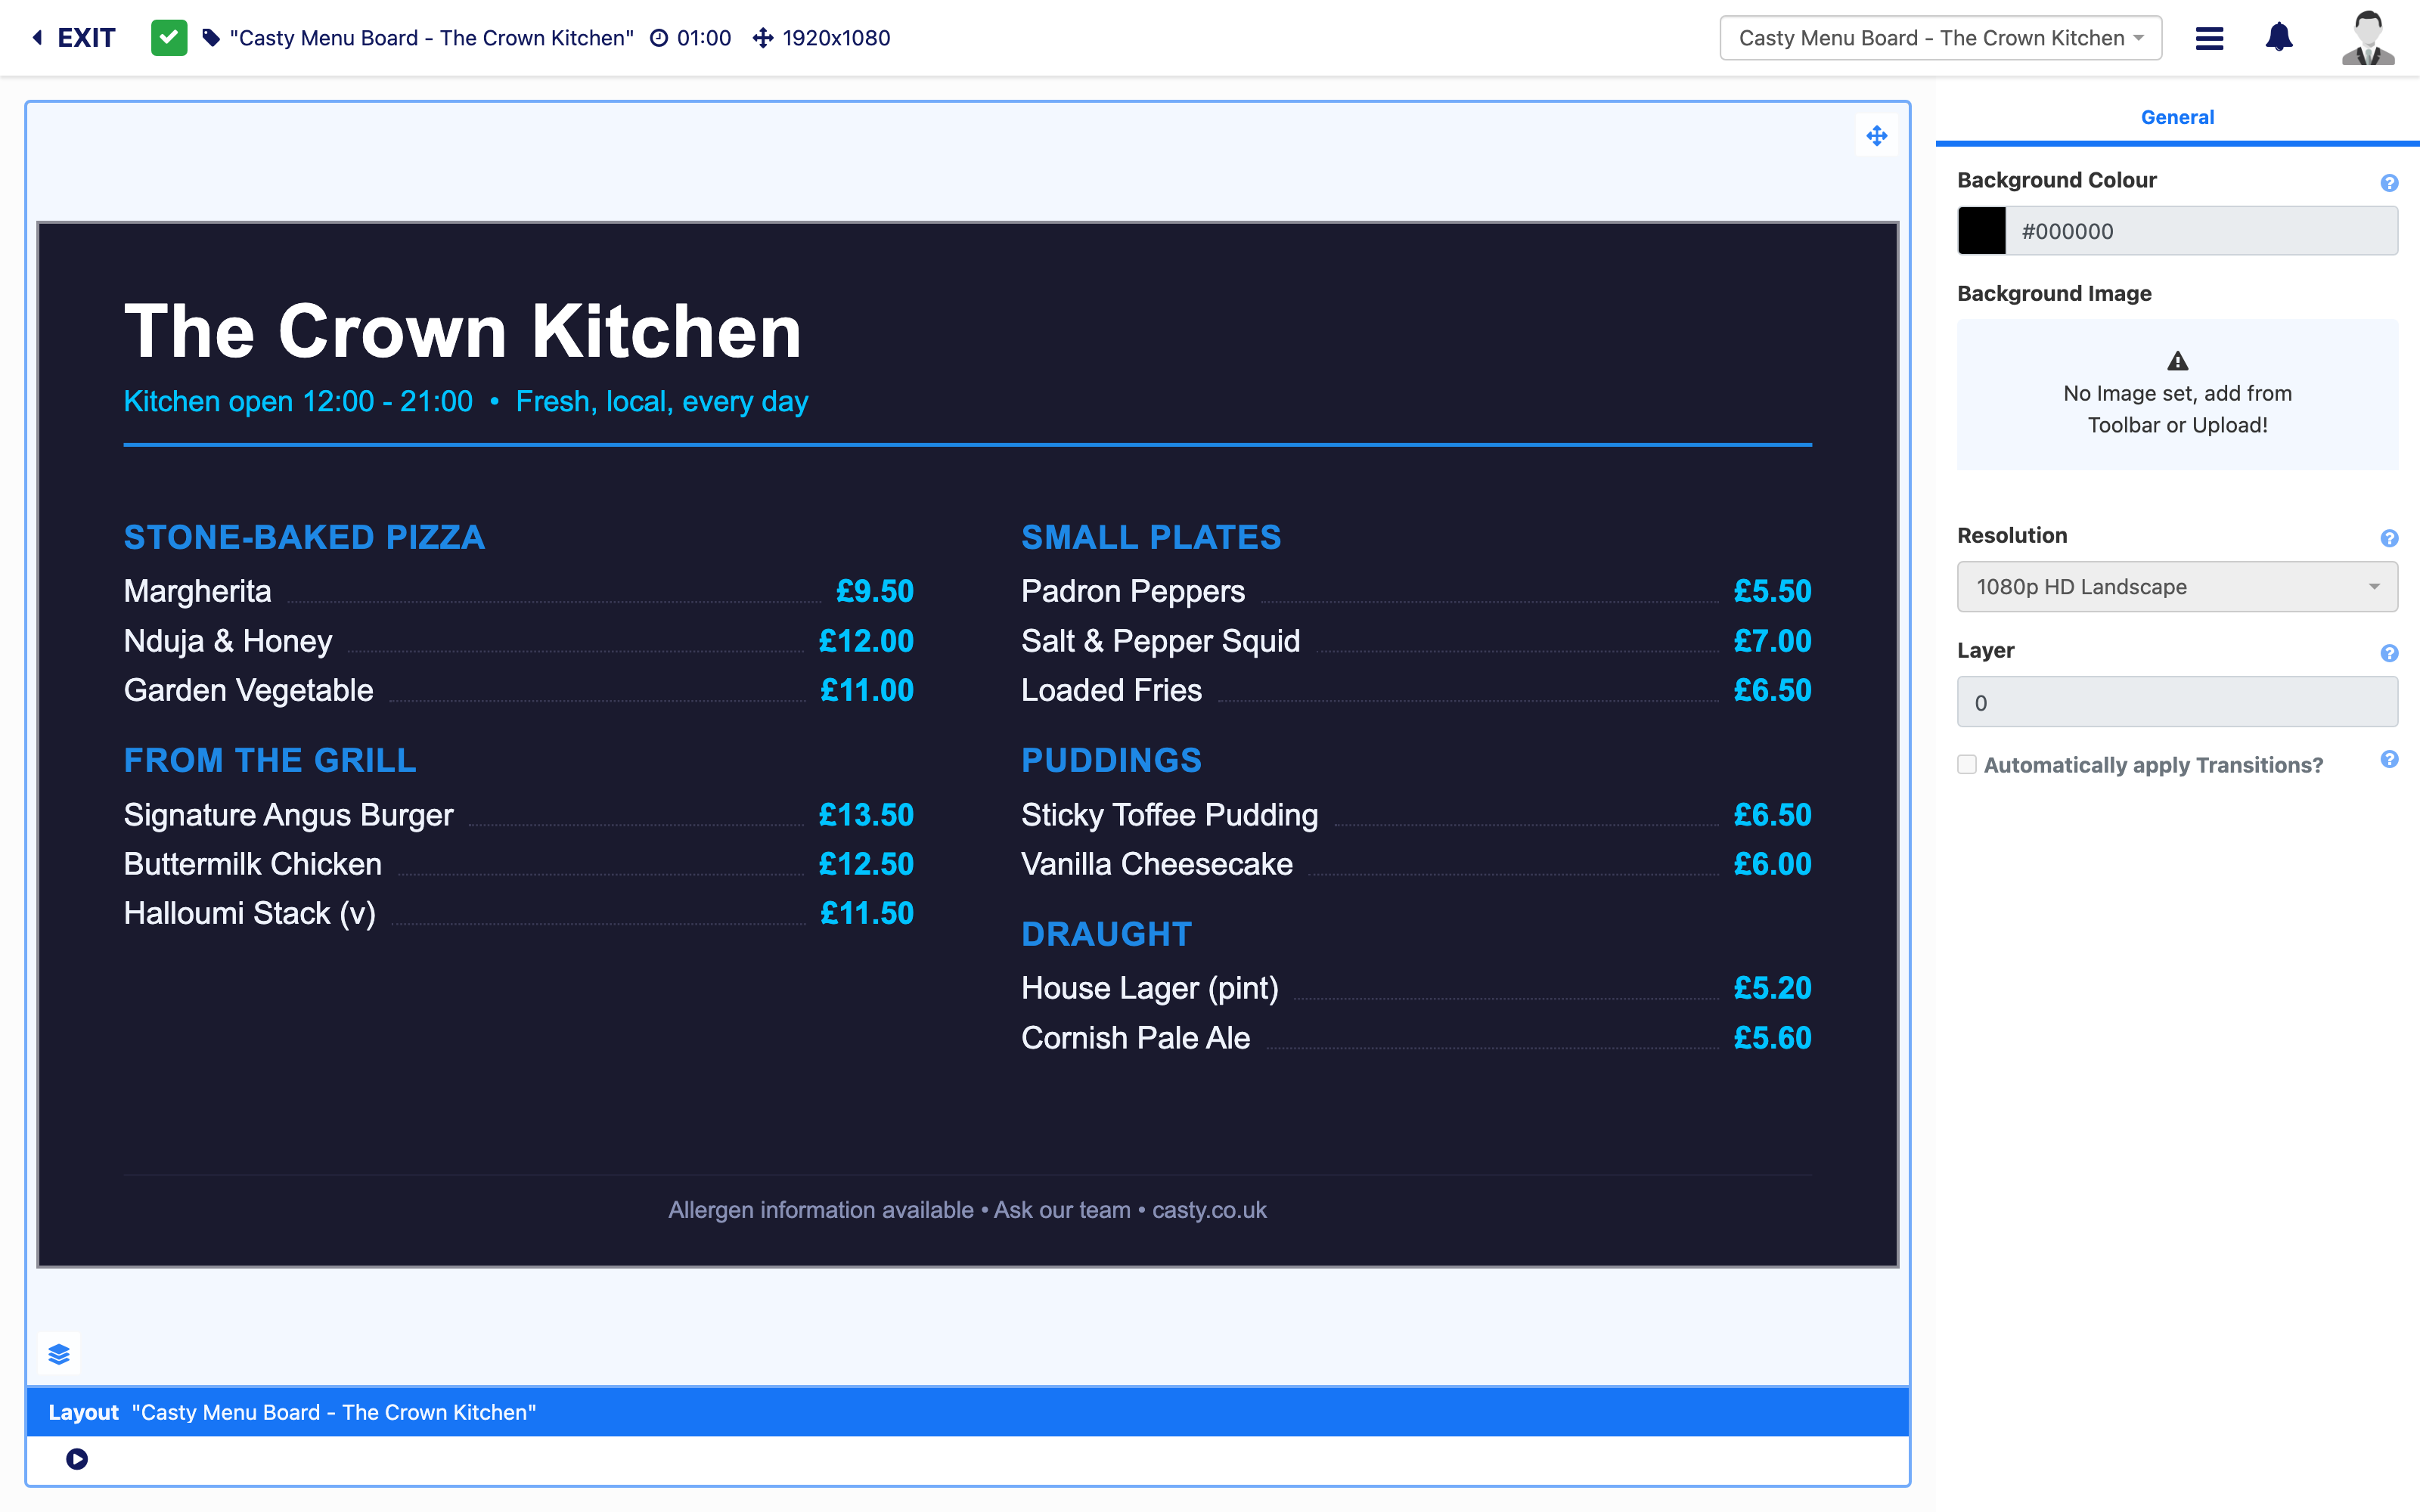The height and width of the screenshot is (1512, 2420).
Task: Click the warning triangle icon in image box
Action: [2177, 361]
